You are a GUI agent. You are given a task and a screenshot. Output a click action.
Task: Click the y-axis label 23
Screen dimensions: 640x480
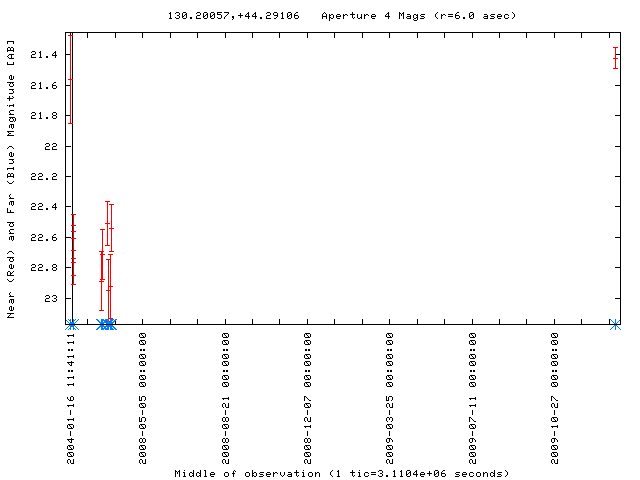point(51,299)
